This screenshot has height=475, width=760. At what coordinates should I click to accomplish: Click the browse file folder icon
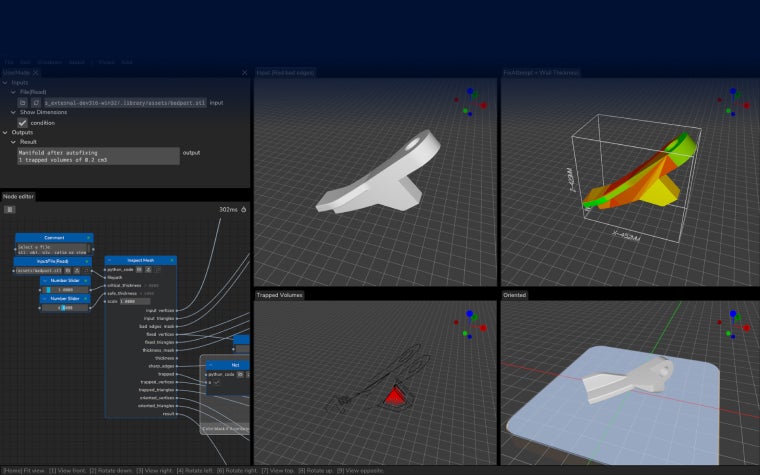[x=23, y=103]
